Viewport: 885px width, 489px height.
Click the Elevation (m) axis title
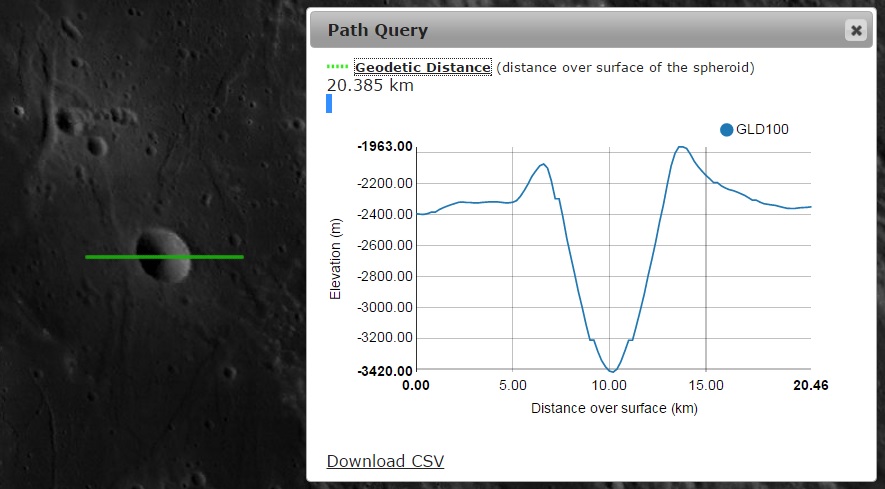pos(336,259)
